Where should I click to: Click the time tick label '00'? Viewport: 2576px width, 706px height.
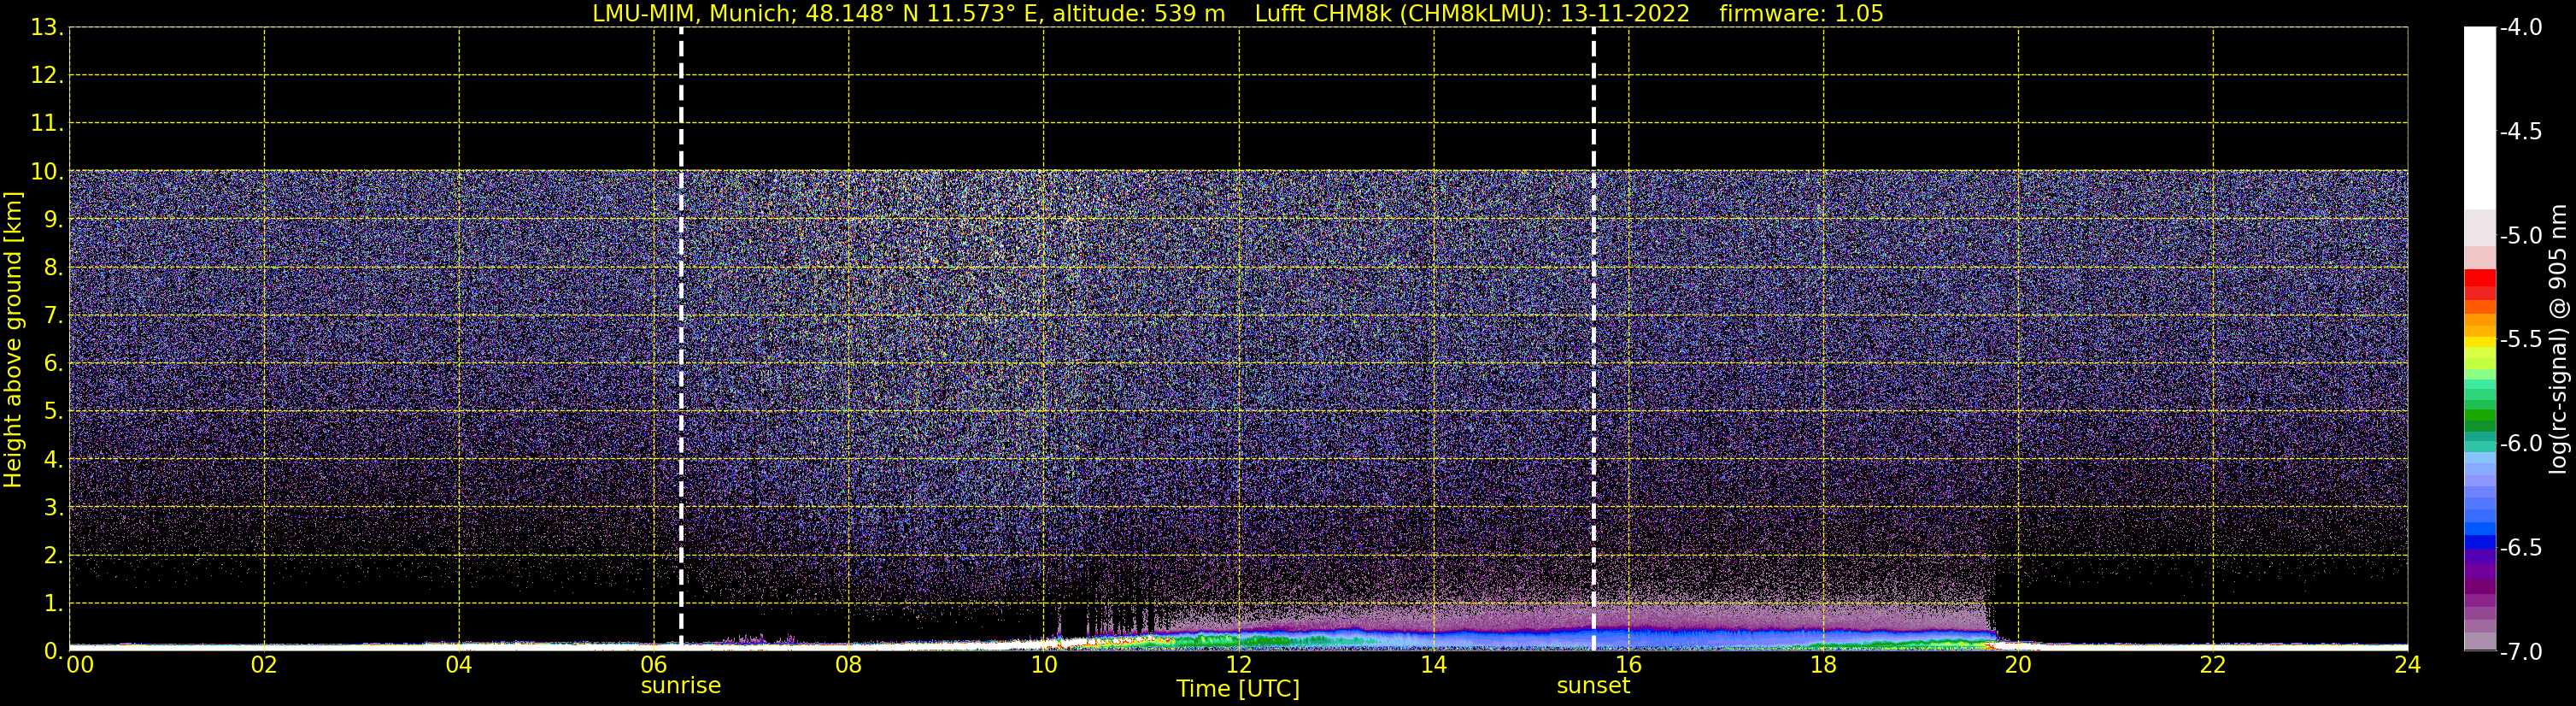pyautogui.click(x=80, y=665)
